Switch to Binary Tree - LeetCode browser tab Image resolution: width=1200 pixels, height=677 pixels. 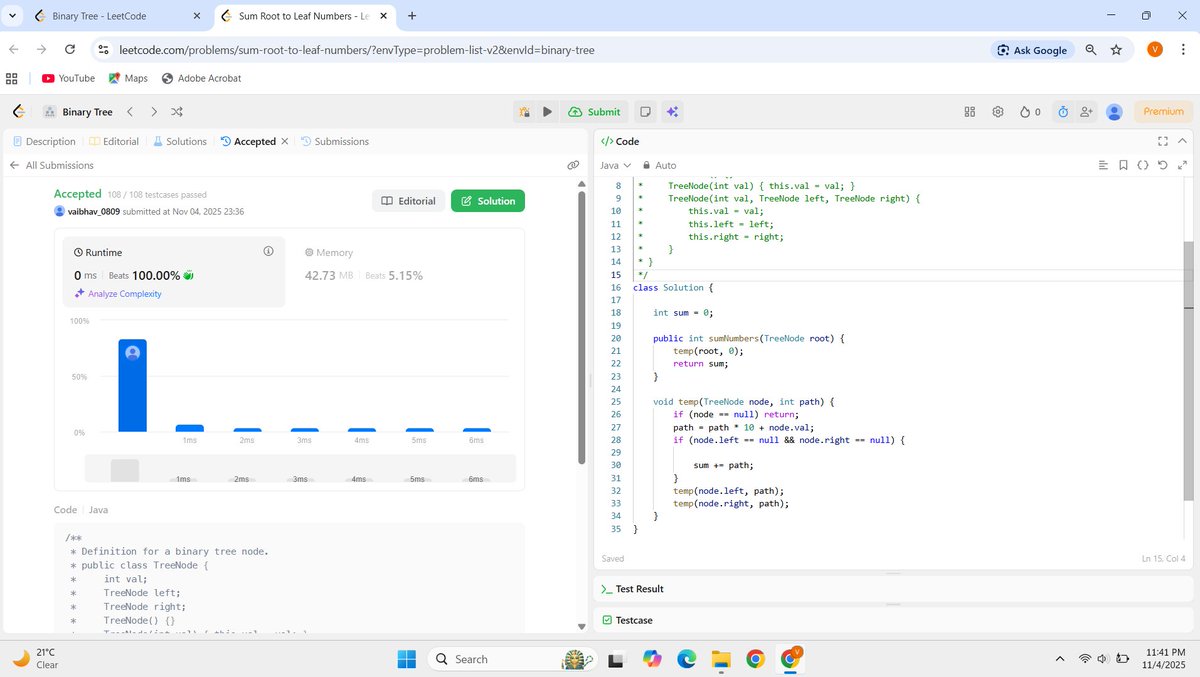click(x=110, y=16)
